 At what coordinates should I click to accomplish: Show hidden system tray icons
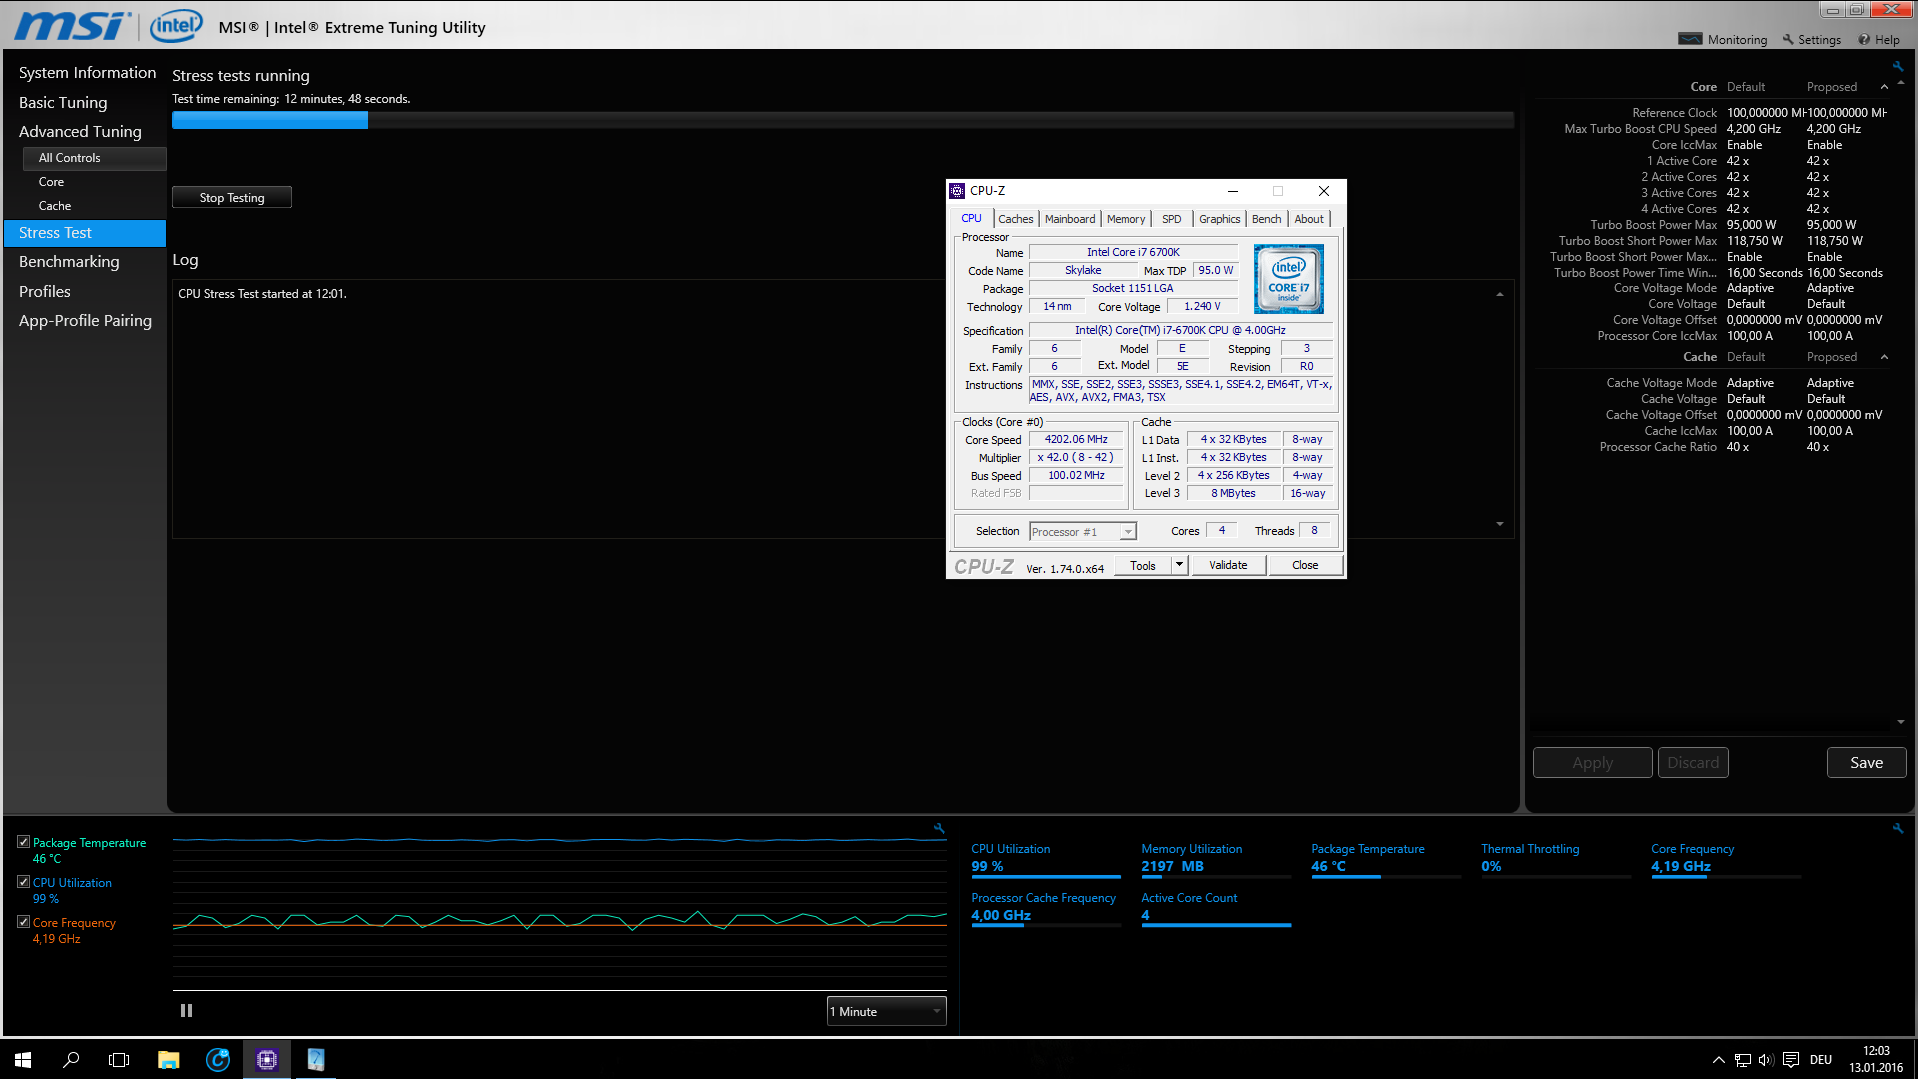[x=1719, y=1060]
